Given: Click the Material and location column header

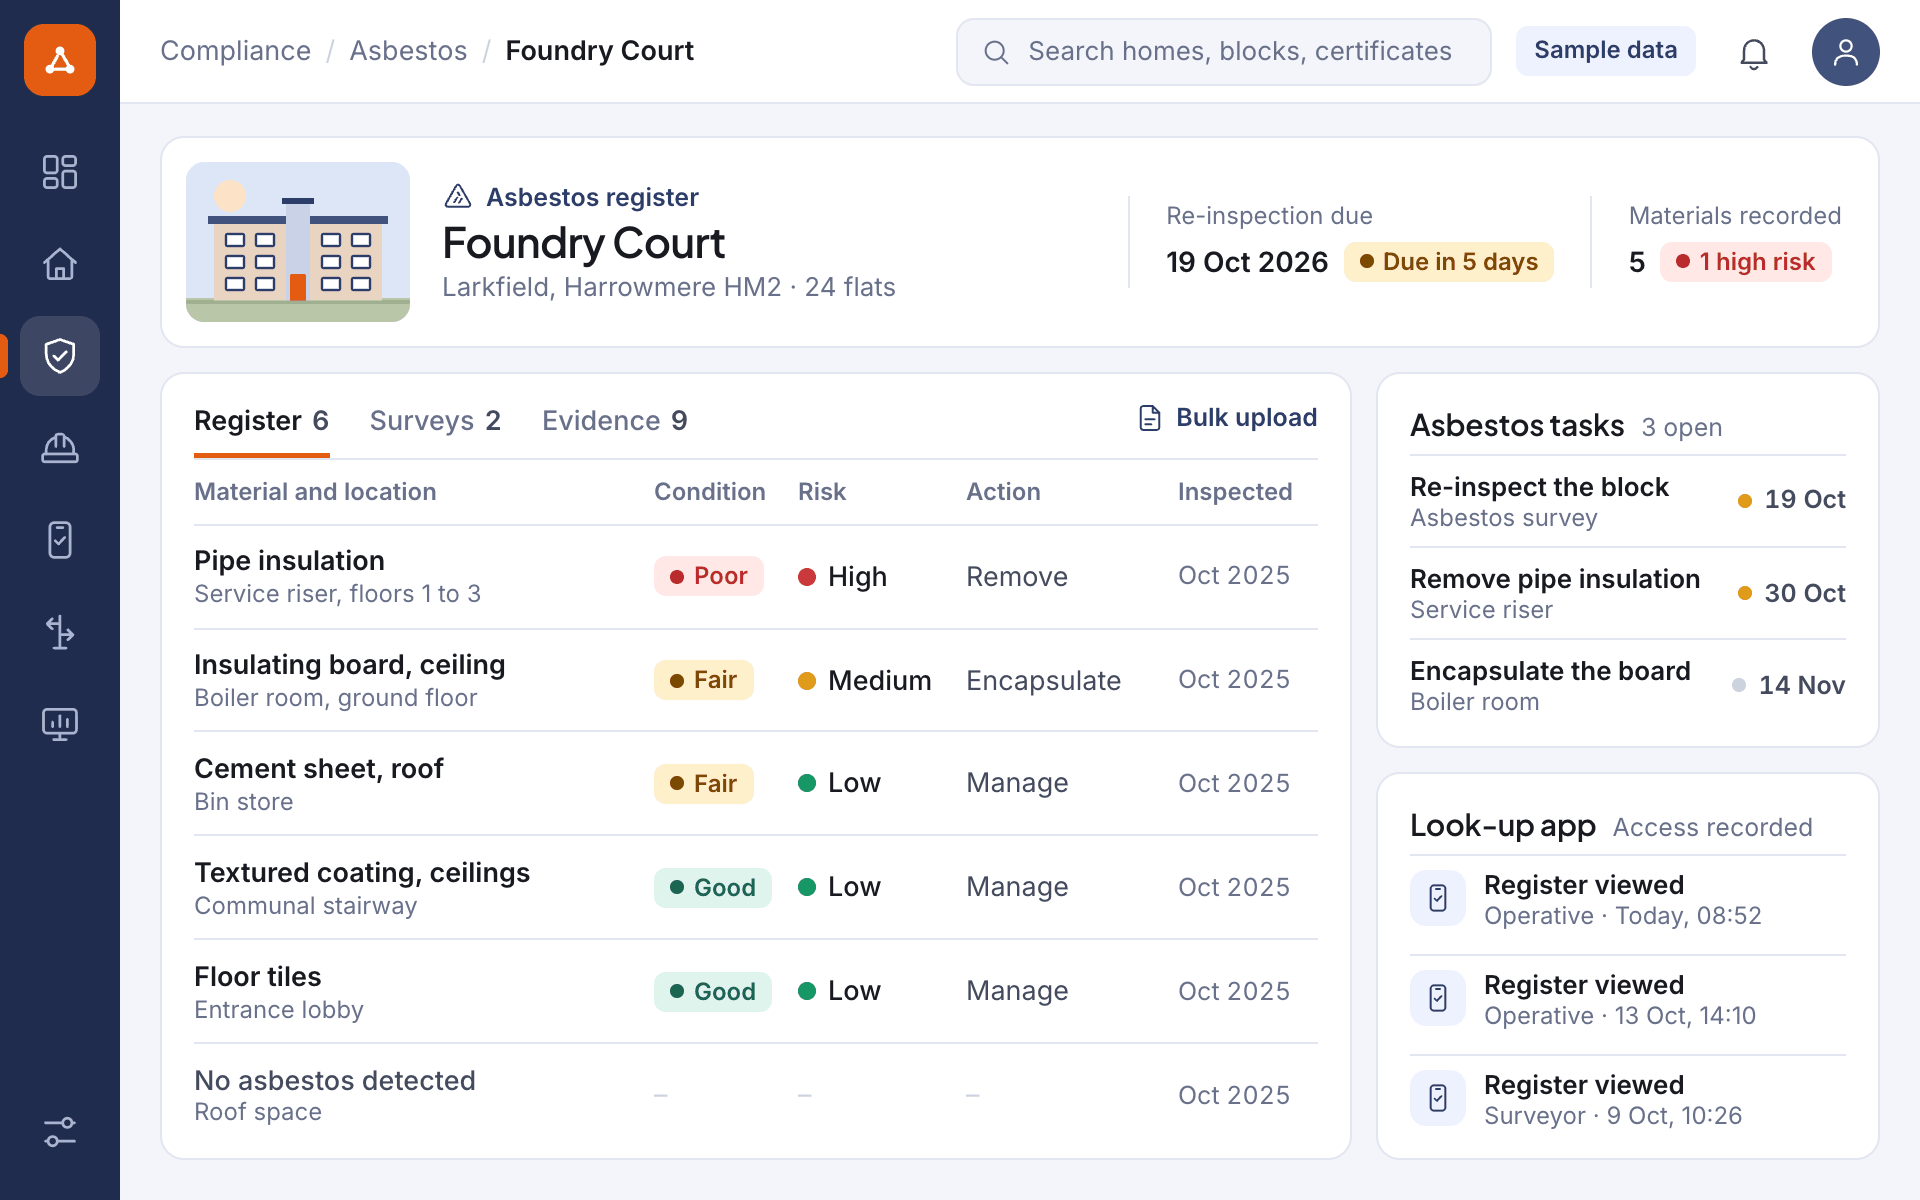Looking at the screenshot, I should point(315,492).
